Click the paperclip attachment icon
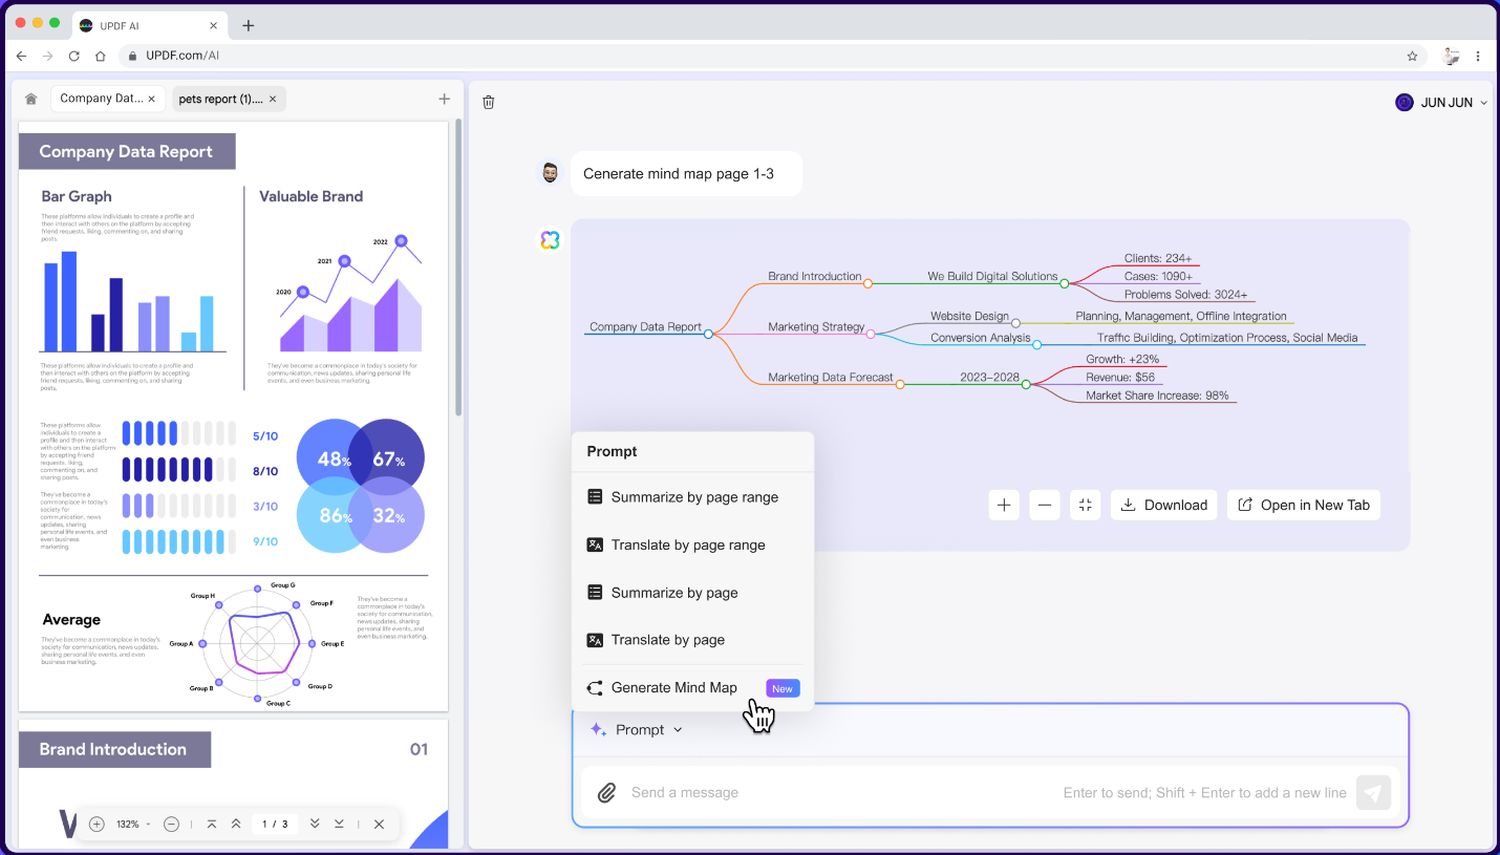The image size is (1500, 855). (x=606, y=793)
